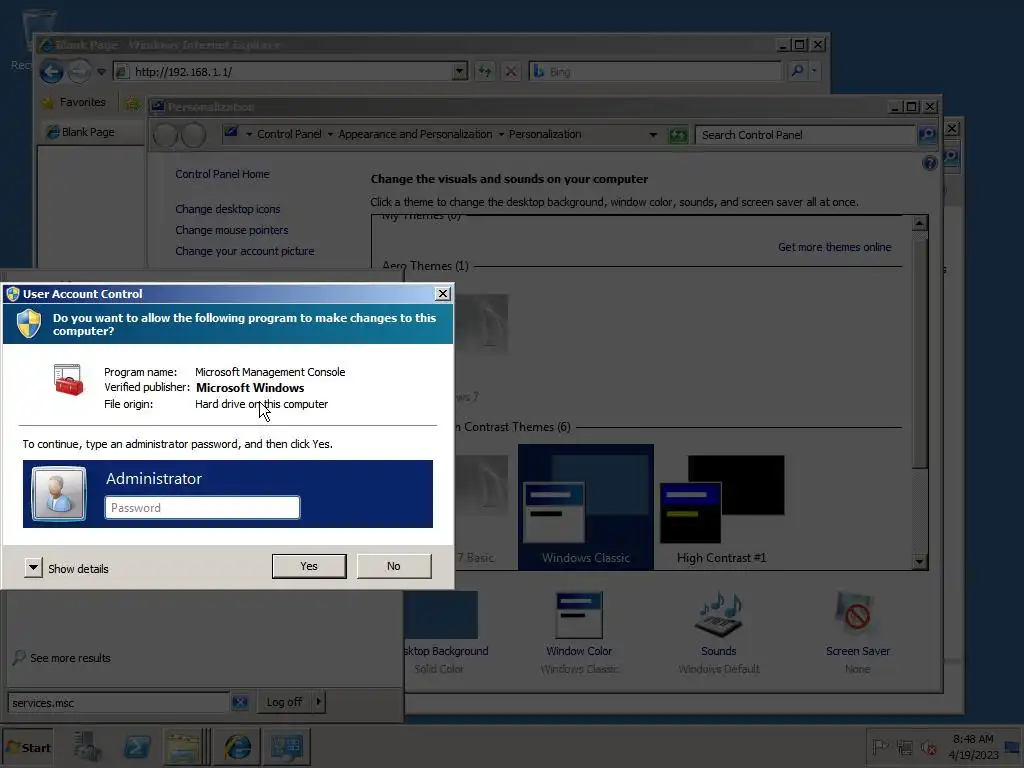
Task: Open address history dropdown in Personalization
Action: [x=653, y=135]
